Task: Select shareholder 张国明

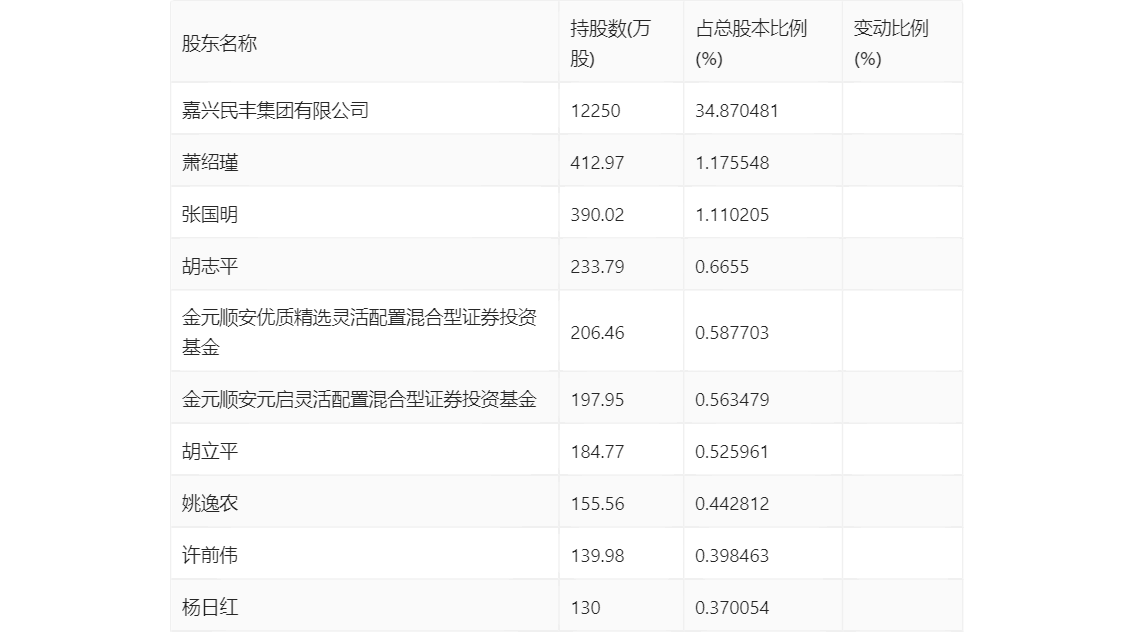Action: (x=210, y=215)
